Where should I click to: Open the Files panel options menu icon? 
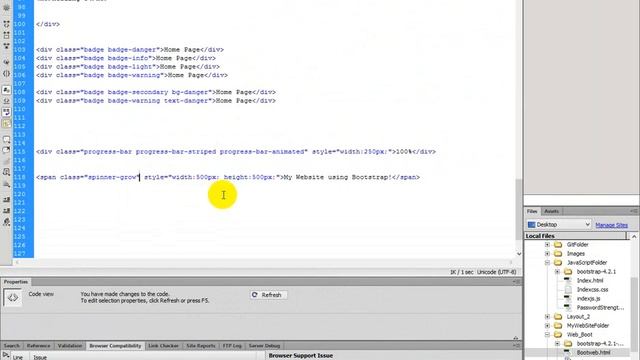pos(633,211)
